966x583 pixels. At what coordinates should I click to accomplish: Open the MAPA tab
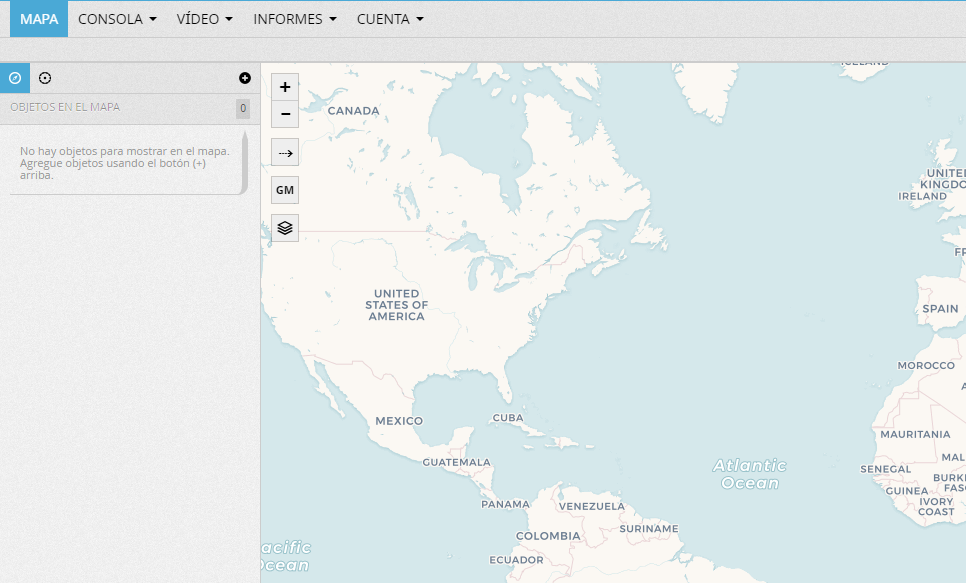coord(39,19)
